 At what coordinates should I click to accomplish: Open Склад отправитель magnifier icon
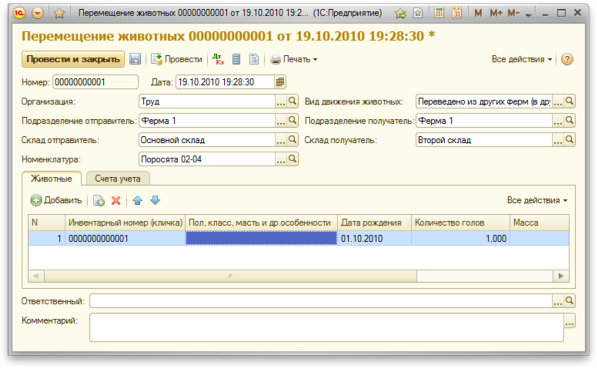(292, 140)
